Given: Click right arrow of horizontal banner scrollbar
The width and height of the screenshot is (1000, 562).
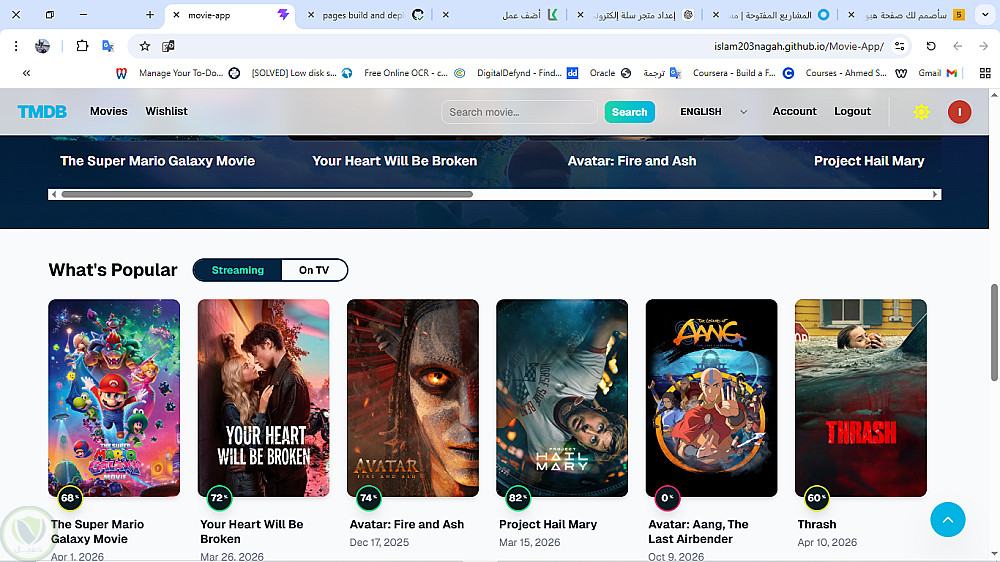Looking at the screenshot, I should (935, 195).
